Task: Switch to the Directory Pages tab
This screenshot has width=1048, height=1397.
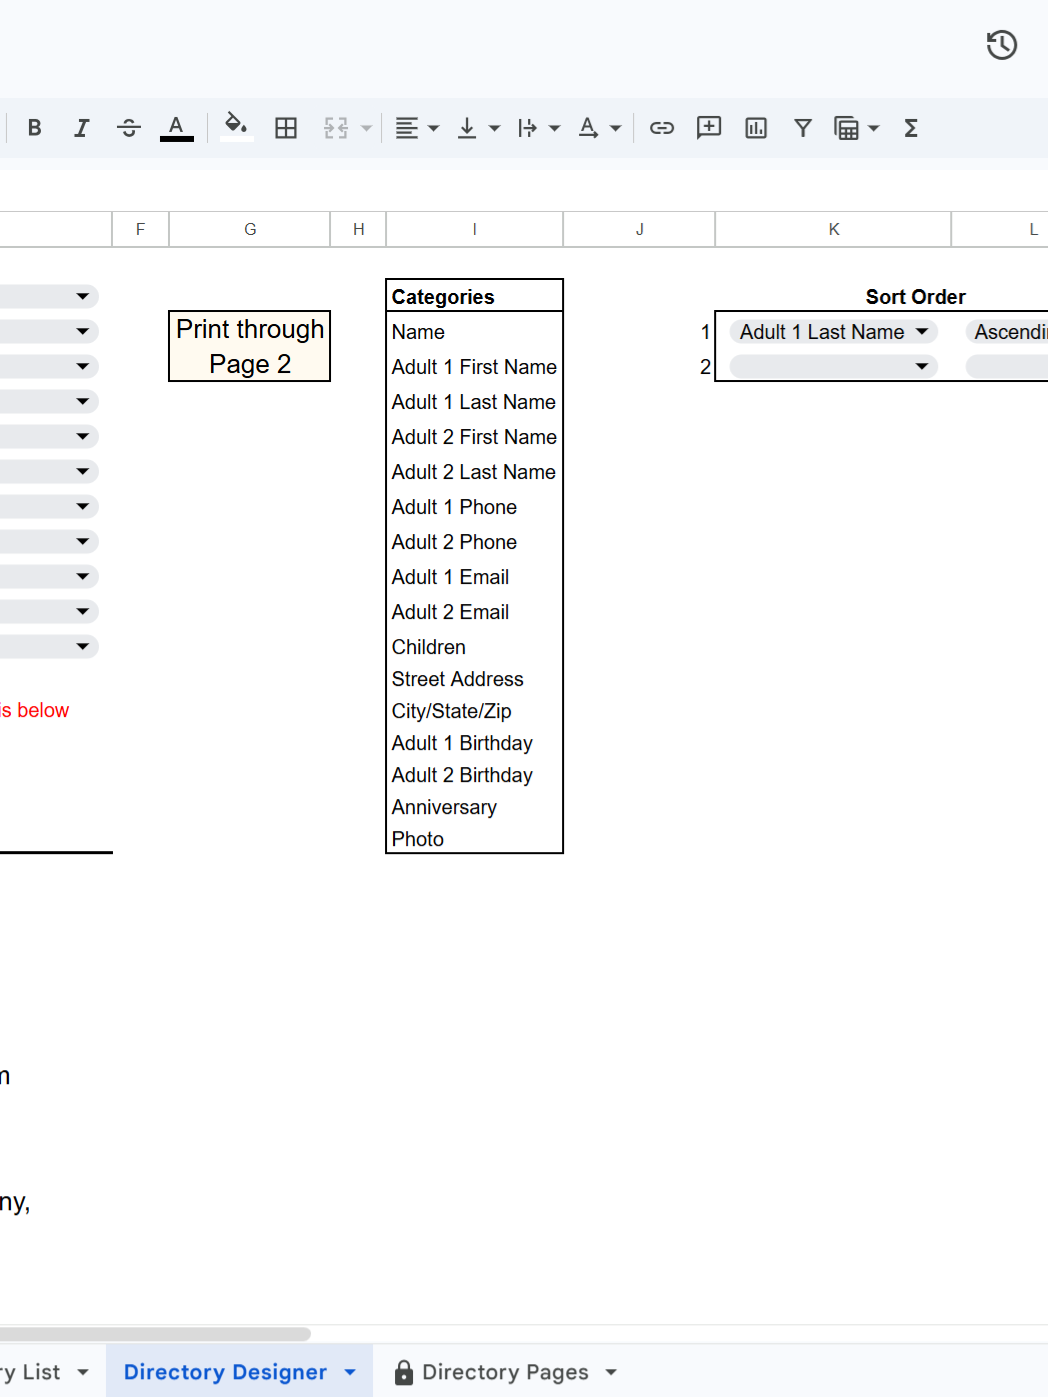Action: [505, 1371]
